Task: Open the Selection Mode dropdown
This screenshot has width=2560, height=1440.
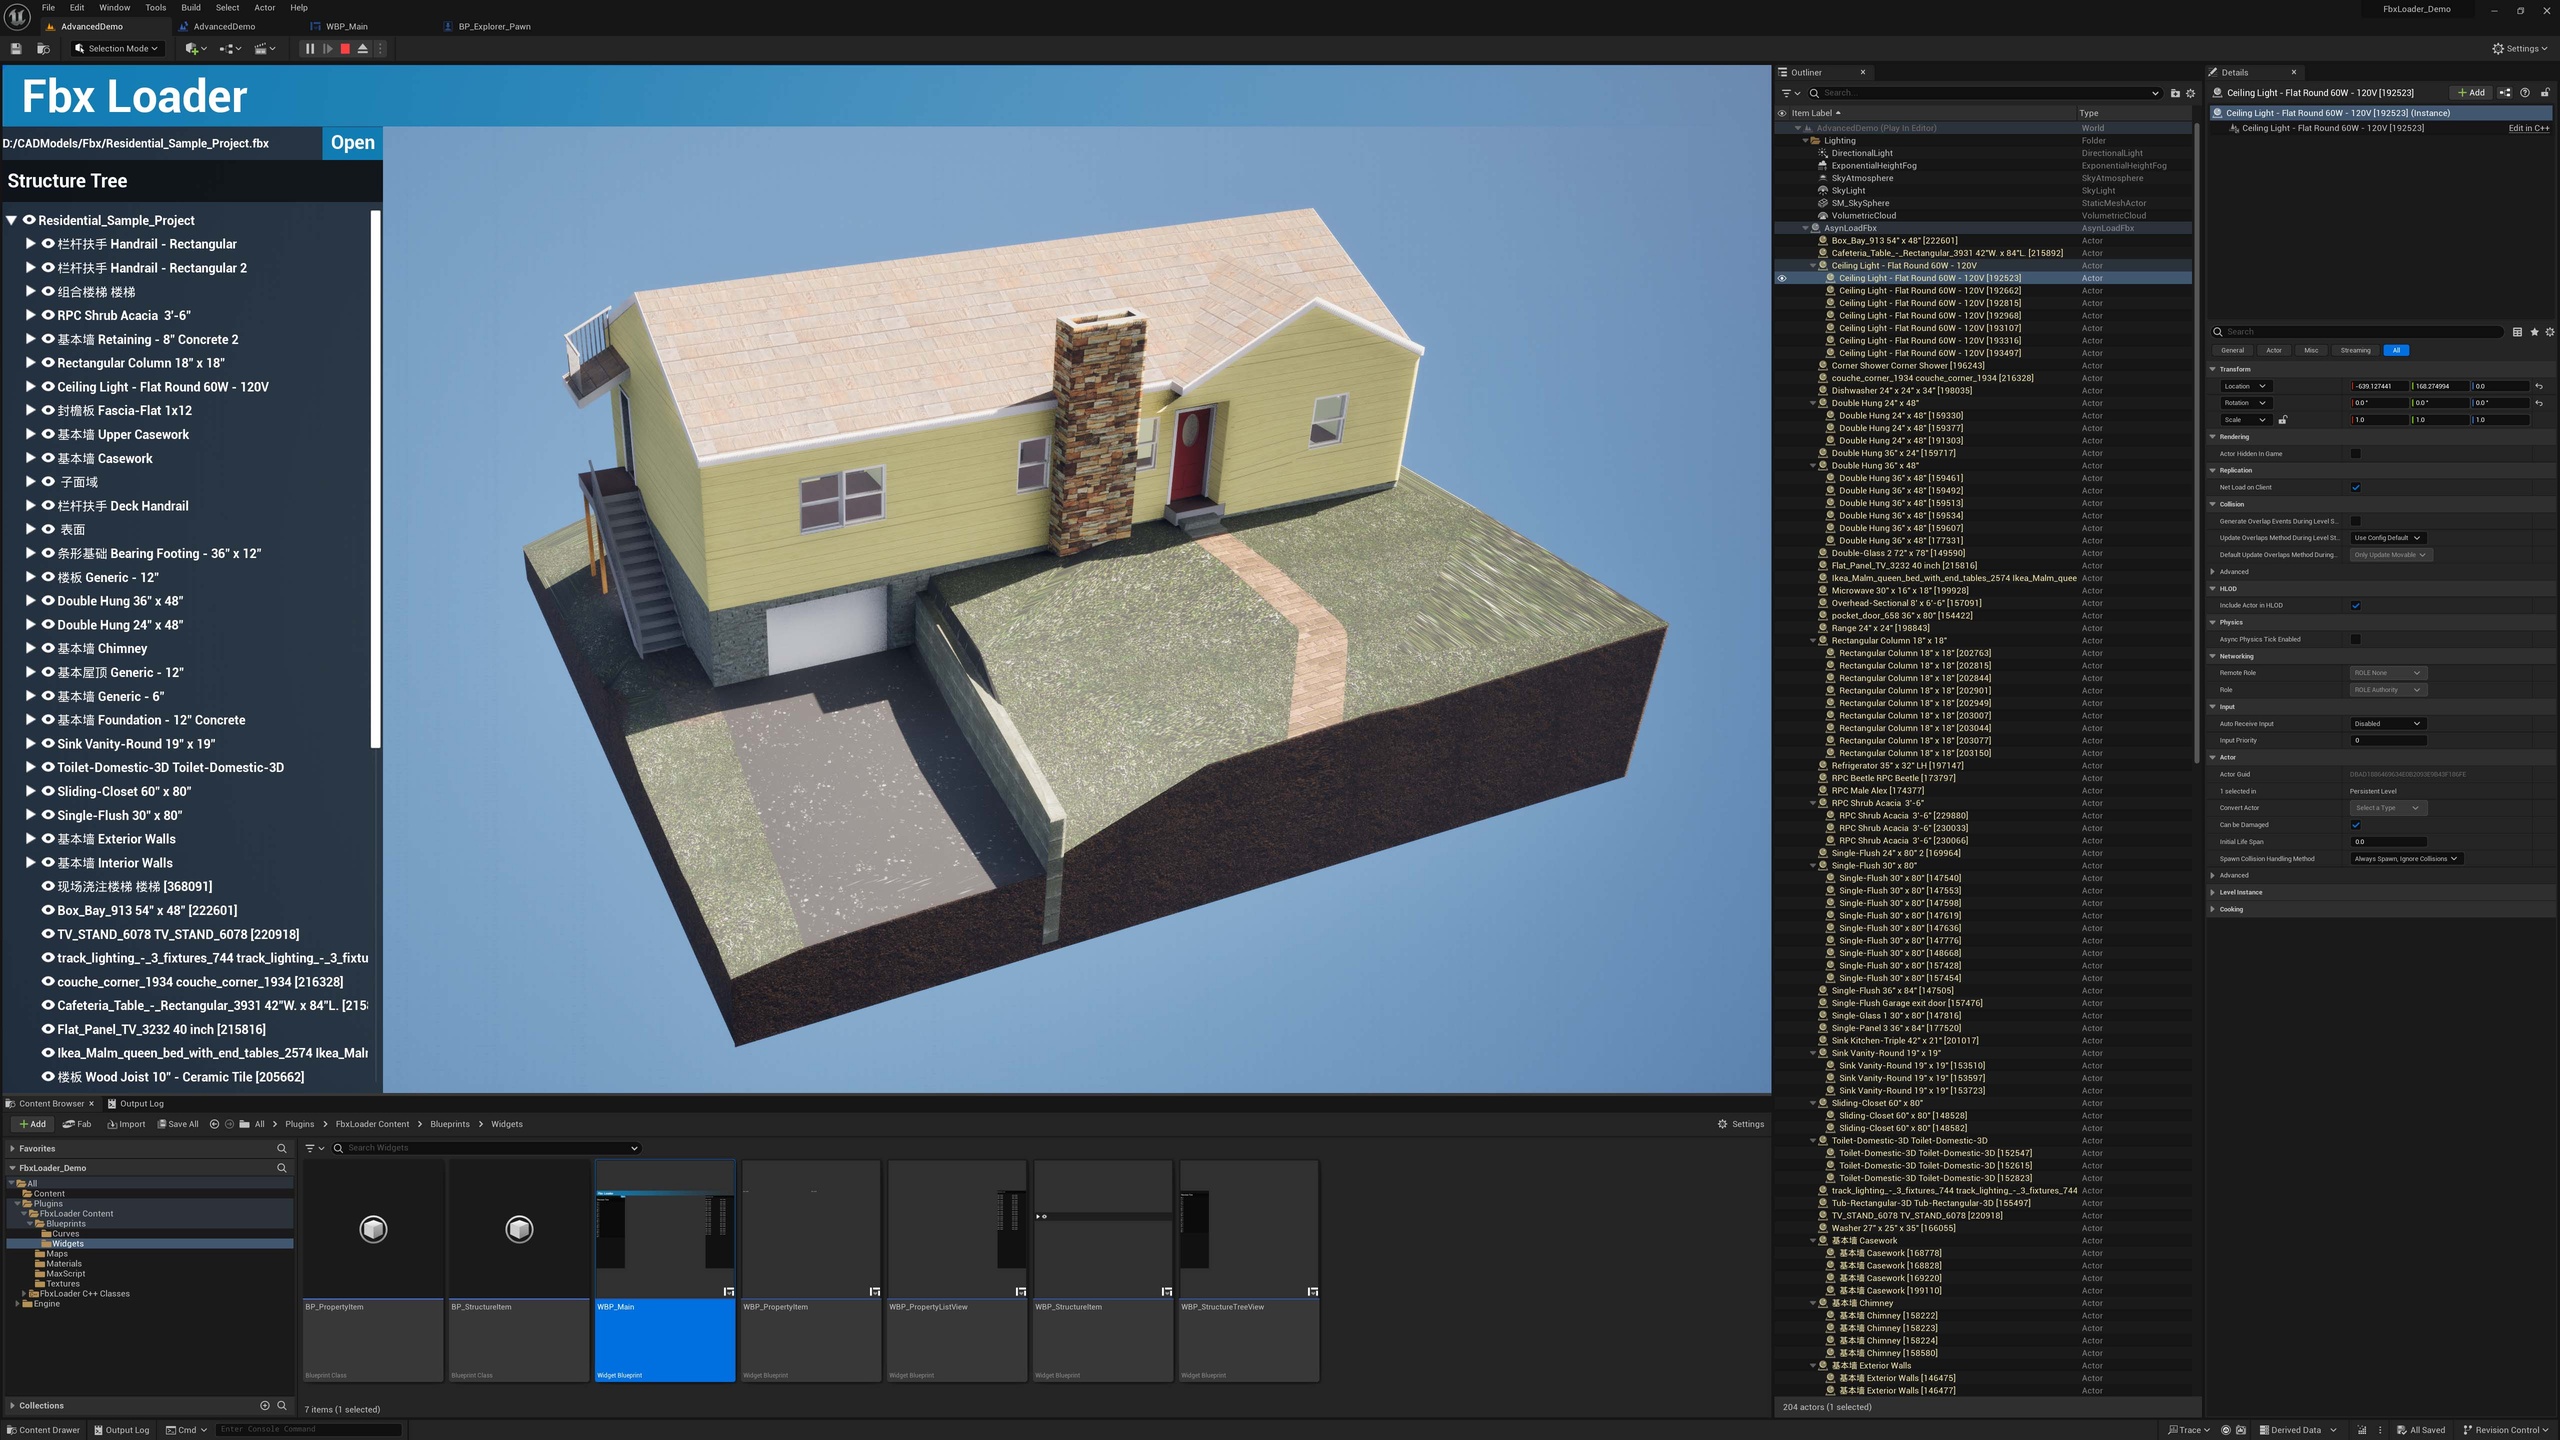Action: (x=116, y=48)
